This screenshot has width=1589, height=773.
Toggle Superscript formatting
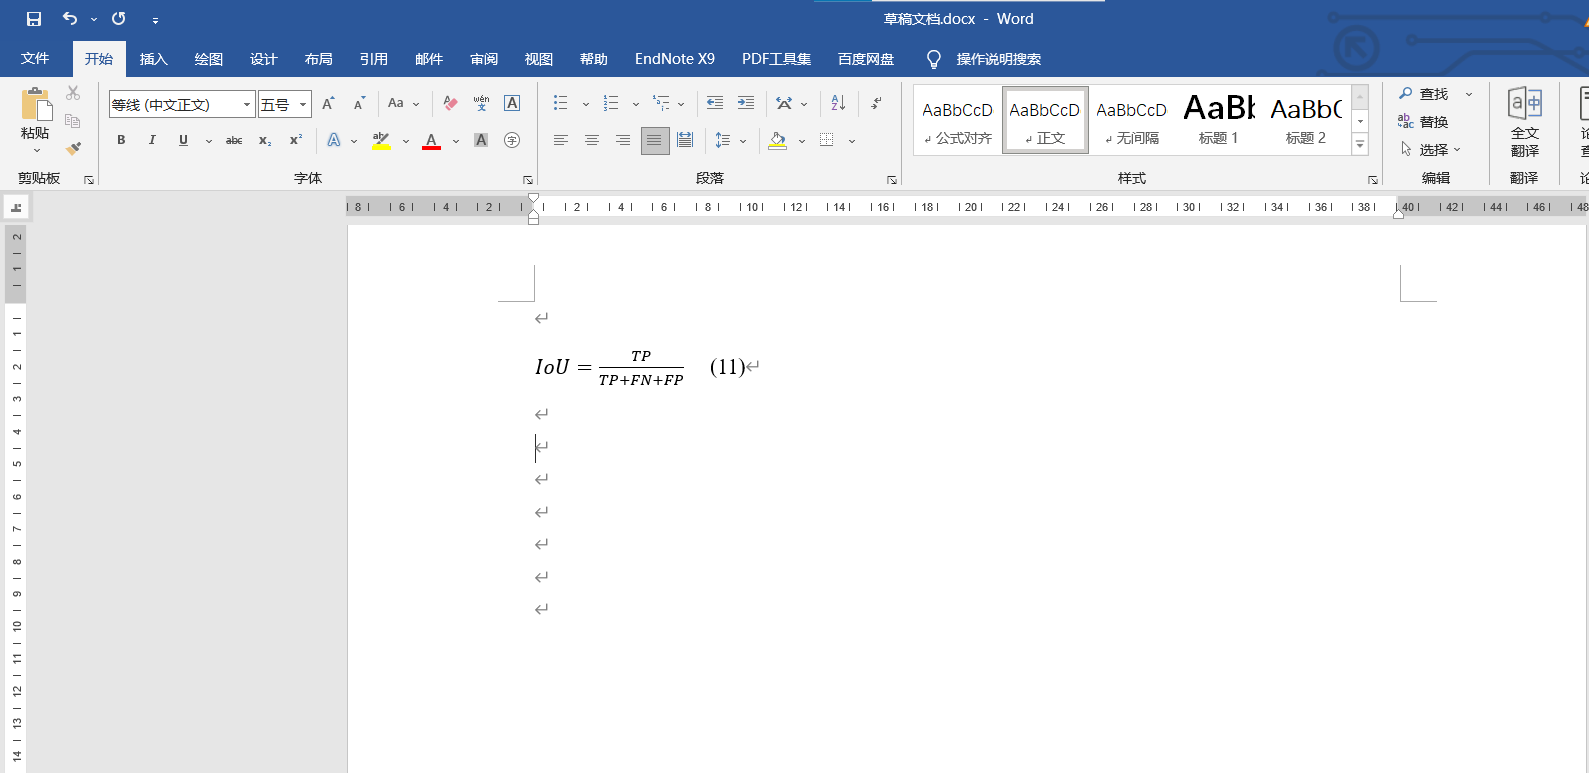click(x=296, y=140)
